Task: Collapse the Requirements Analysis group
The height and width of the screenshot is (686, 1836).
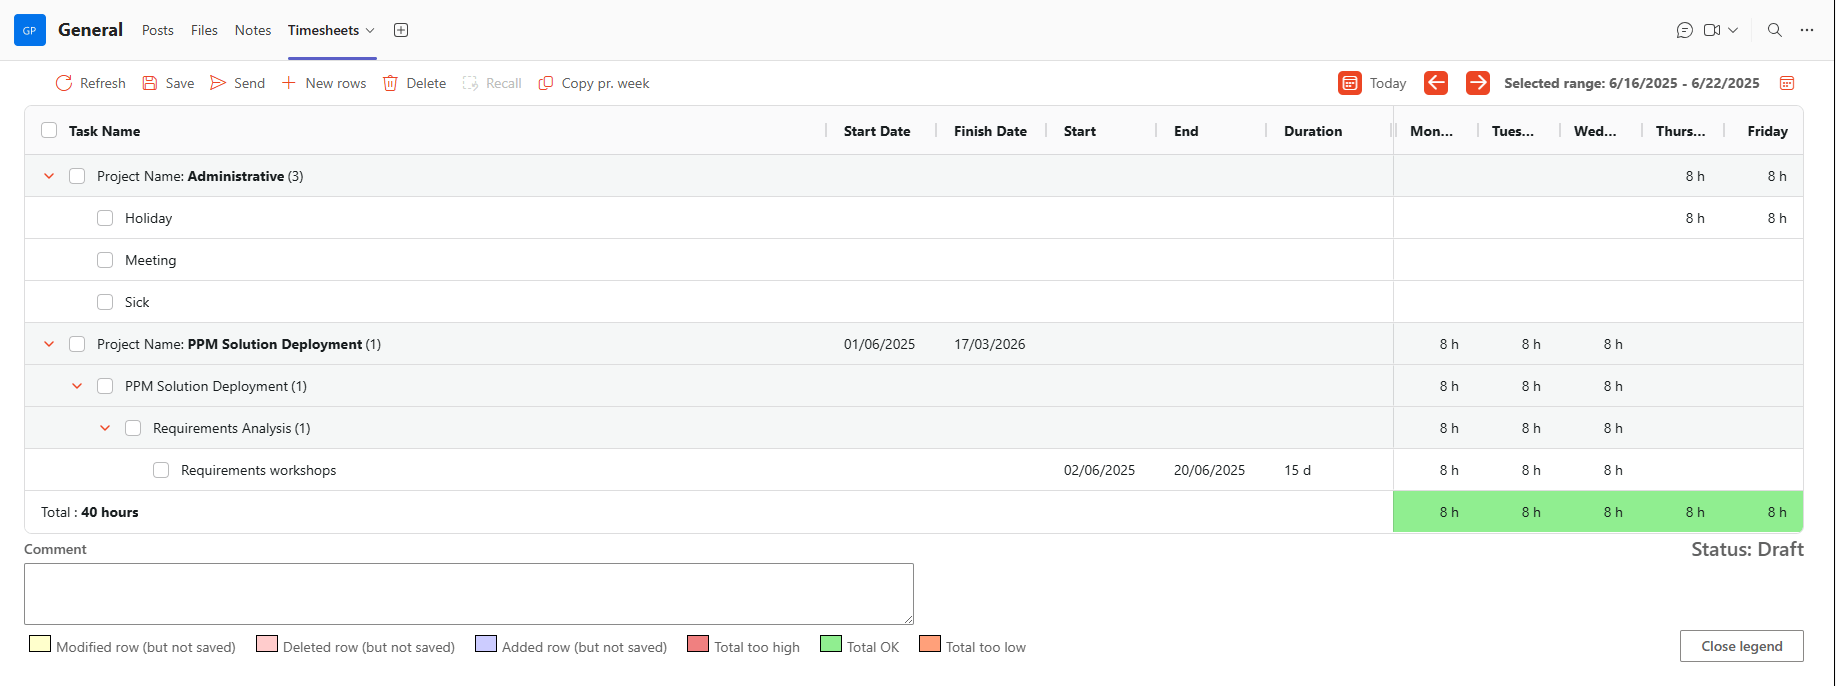Action: [x=105, y=428]
